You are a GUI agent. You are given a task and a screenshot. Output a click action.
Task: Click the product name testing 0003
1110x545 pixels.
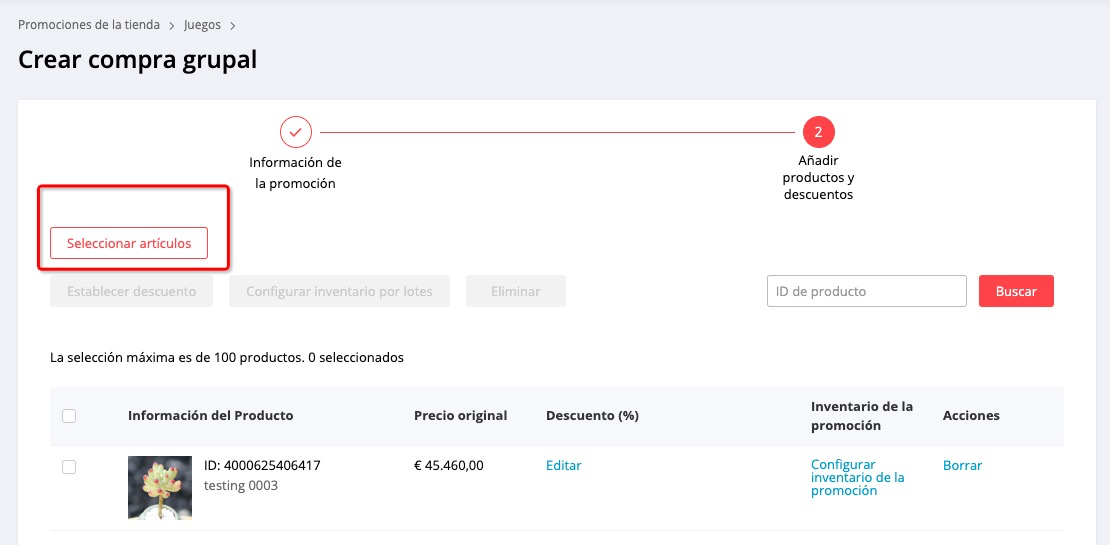pyautogui.click(x=241, y=486)
